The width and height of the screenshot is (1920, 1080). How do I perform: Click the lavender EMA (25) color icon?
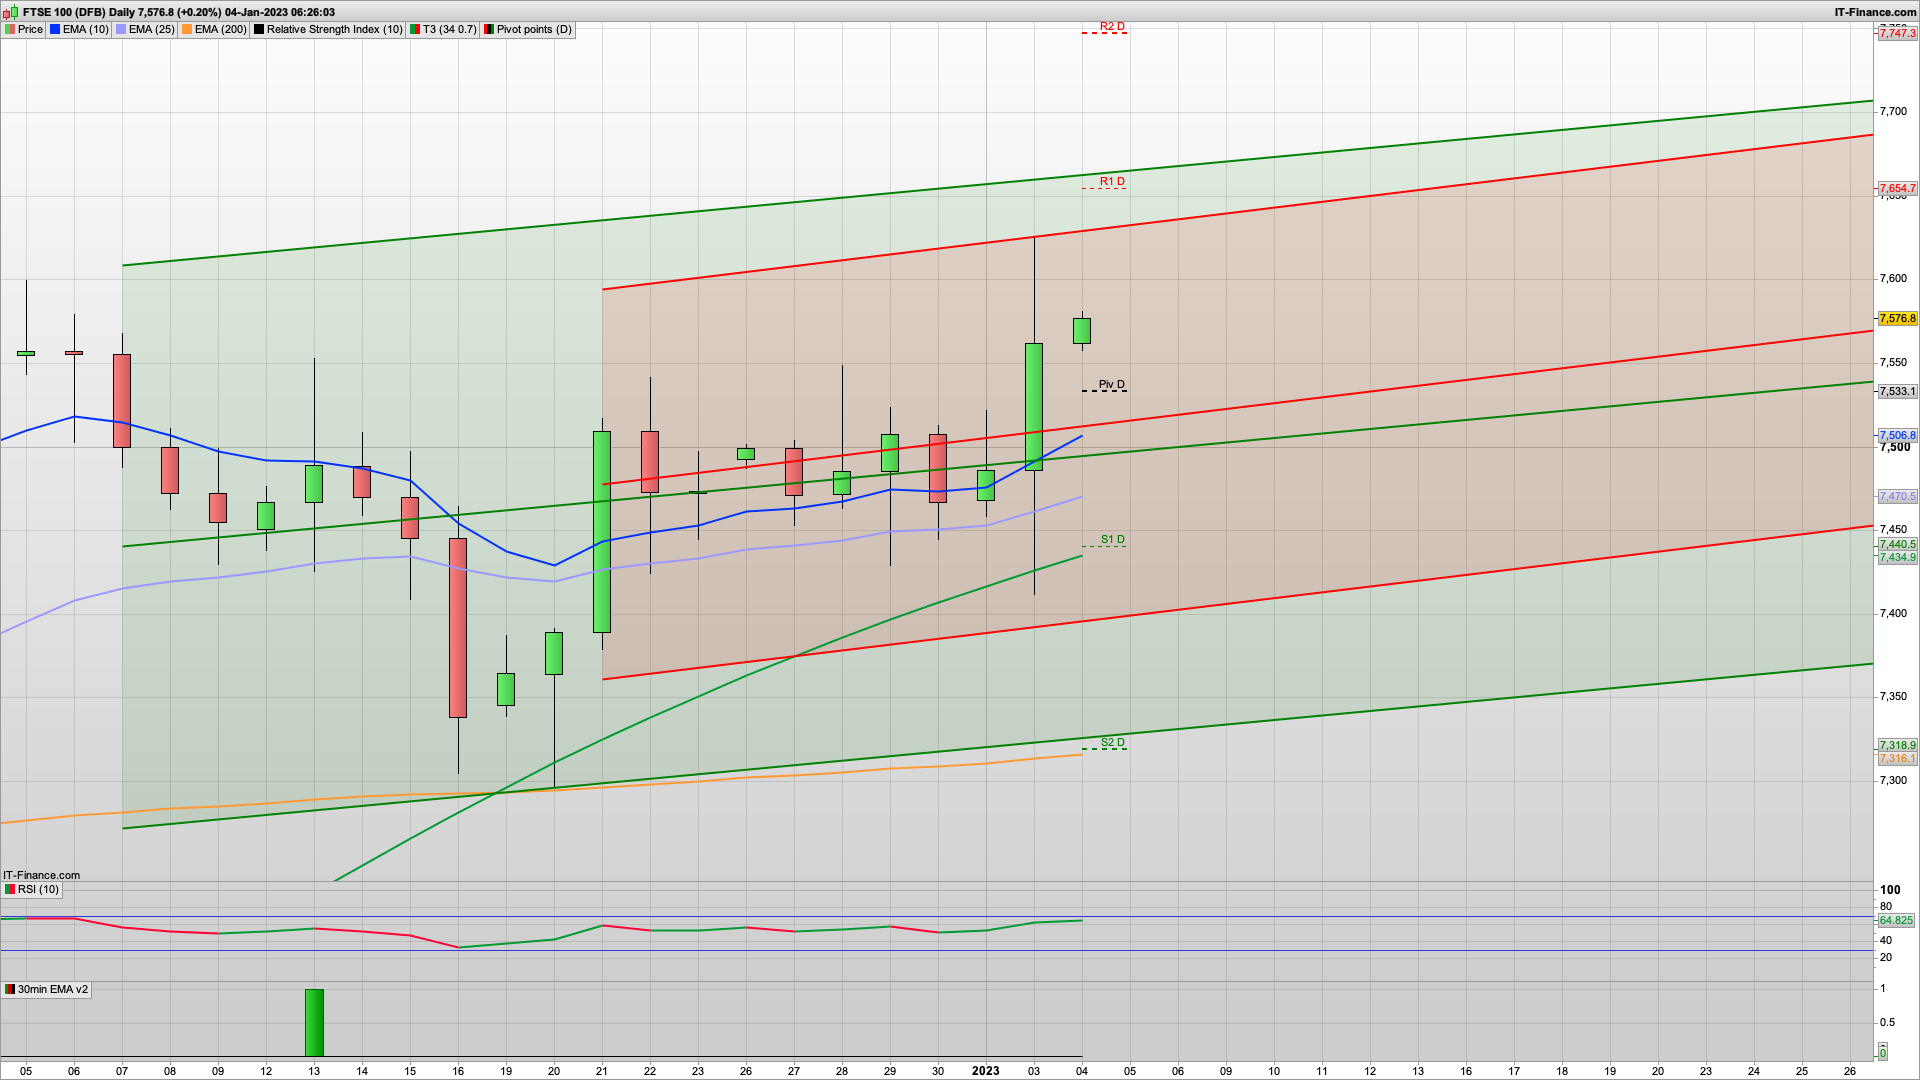point(121,29)
